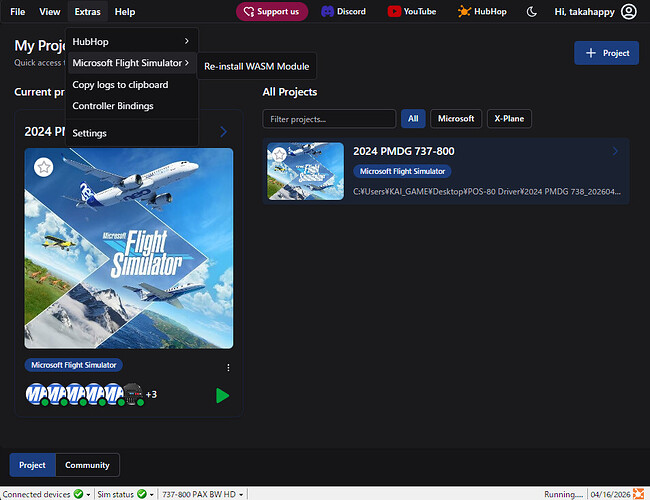The image size is (650, 500).
Task: Switch to the Community tab
Action: pyautogui.click(x=87, y=465)
